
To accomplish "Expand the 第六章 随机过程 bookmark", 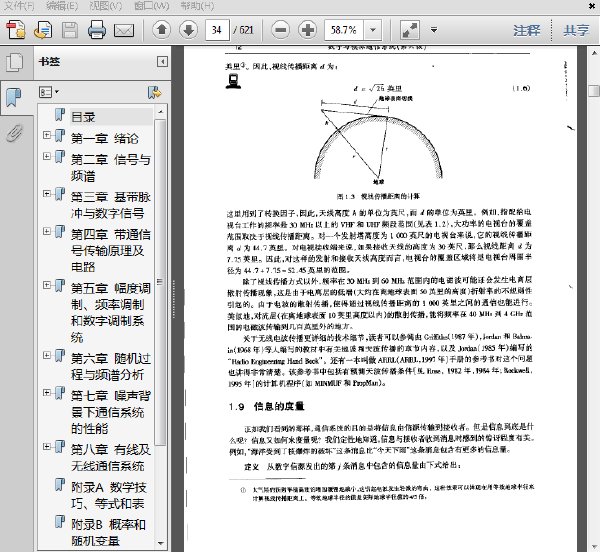I will click(47, 355).
